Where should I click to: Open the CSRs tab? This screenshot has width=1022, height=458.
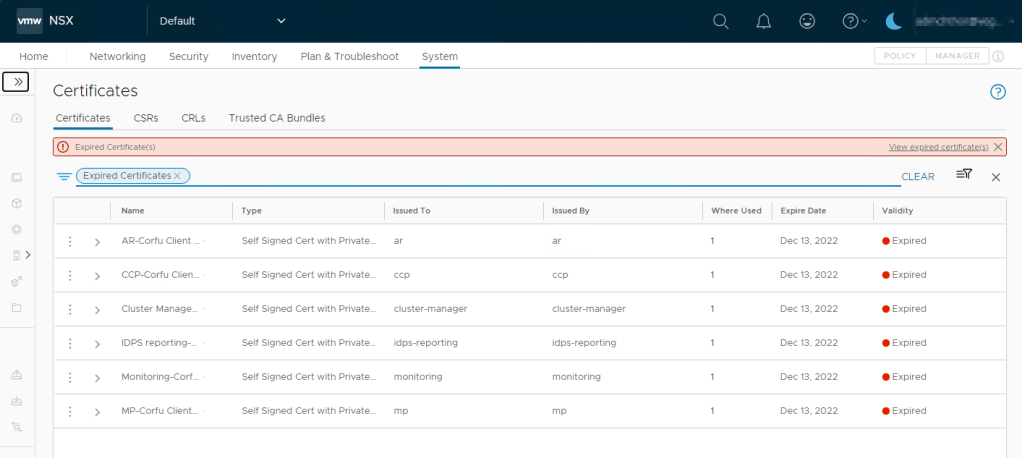click(146, 118)
